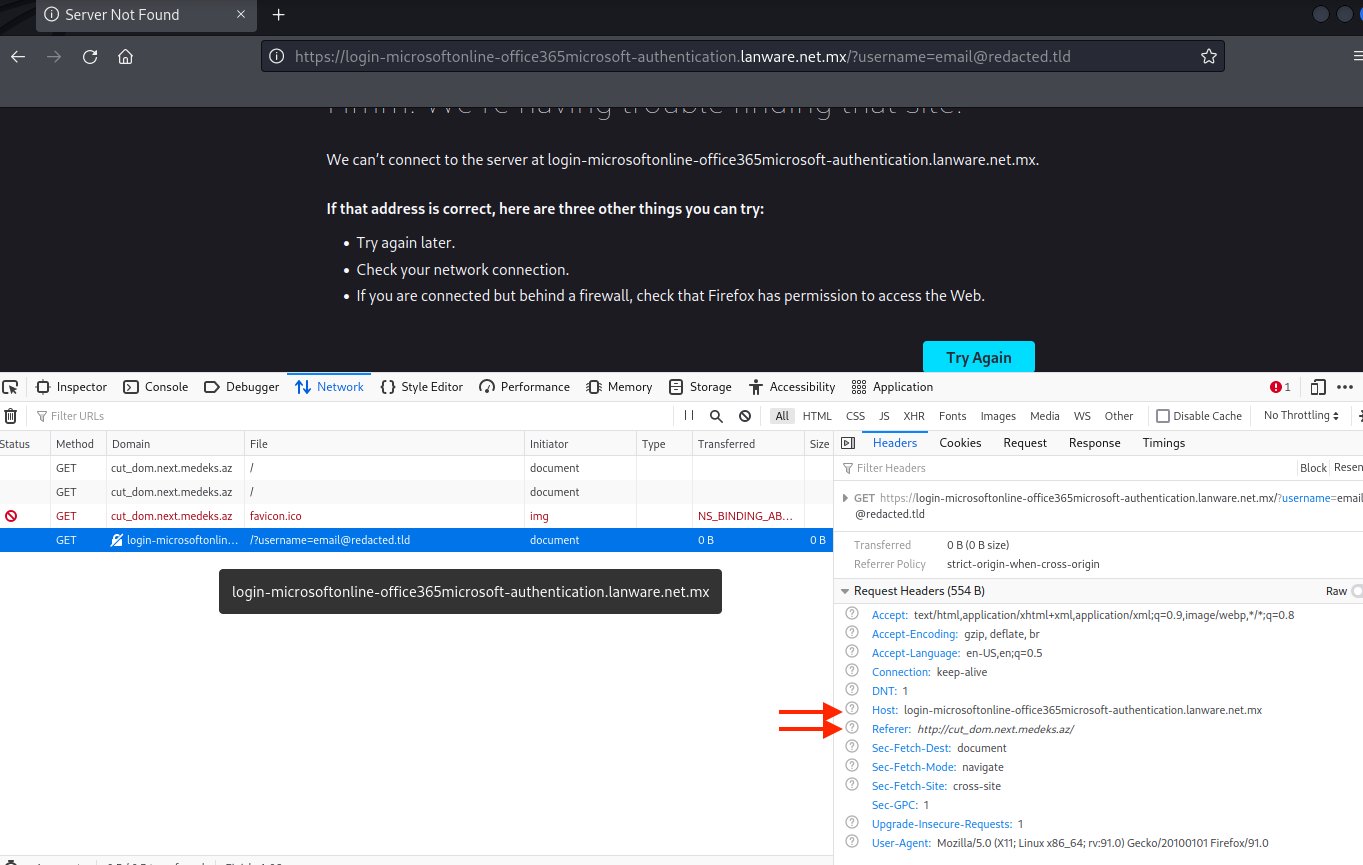The width and height of the screenshot is (1363, 865).
Task: Filter requests by Media
Action: (1044, 416)
